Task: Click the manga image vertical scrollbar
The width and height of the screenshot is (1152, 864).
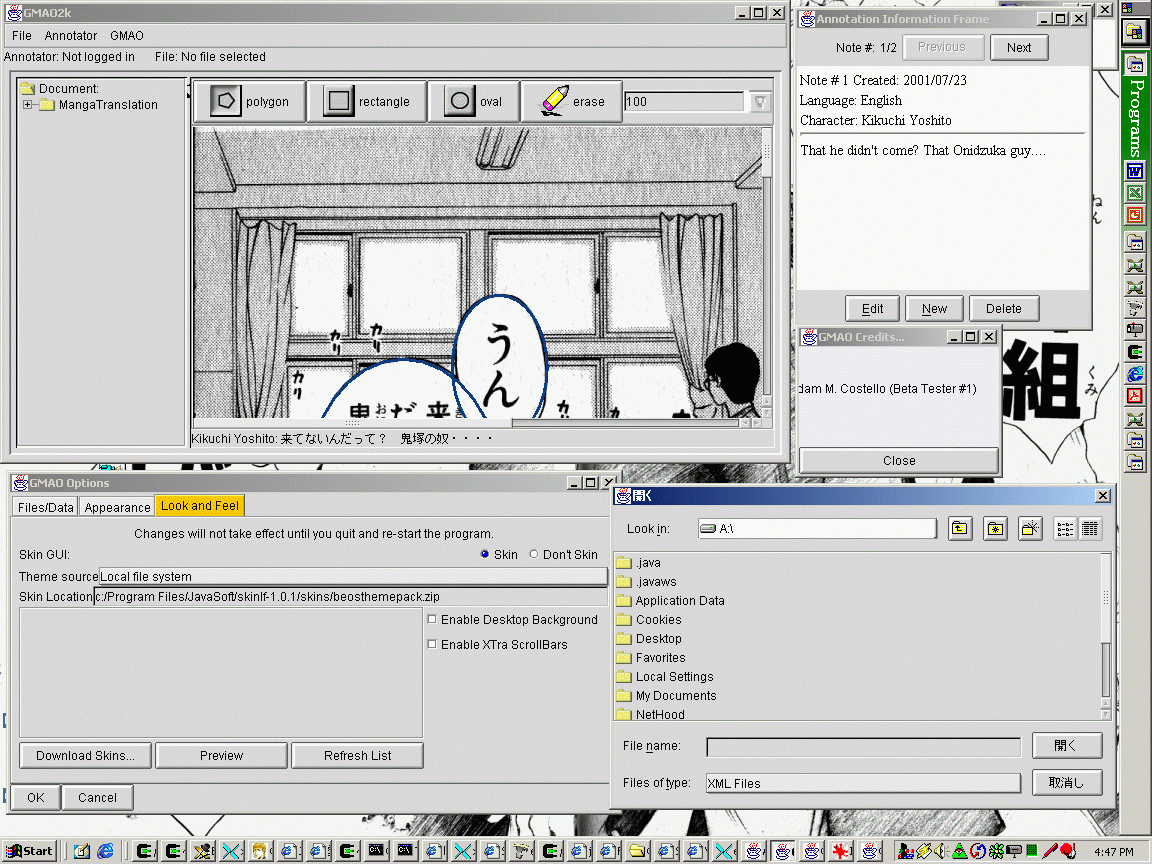Action: coord(767,272)
